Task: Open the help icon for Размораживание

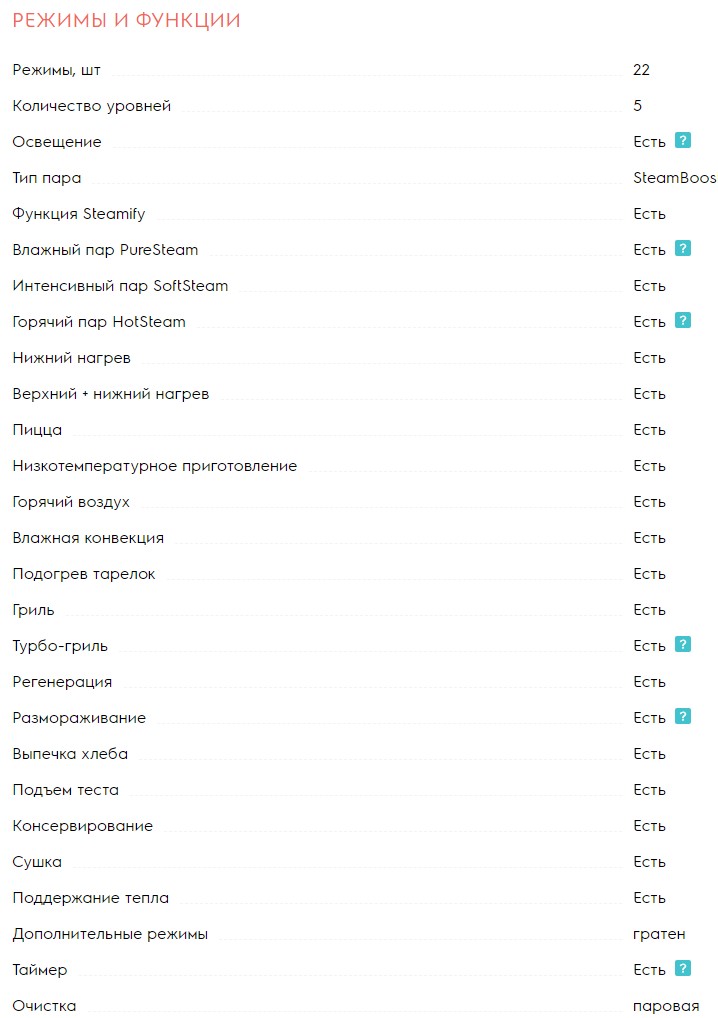Action: [x=683, y=717]
